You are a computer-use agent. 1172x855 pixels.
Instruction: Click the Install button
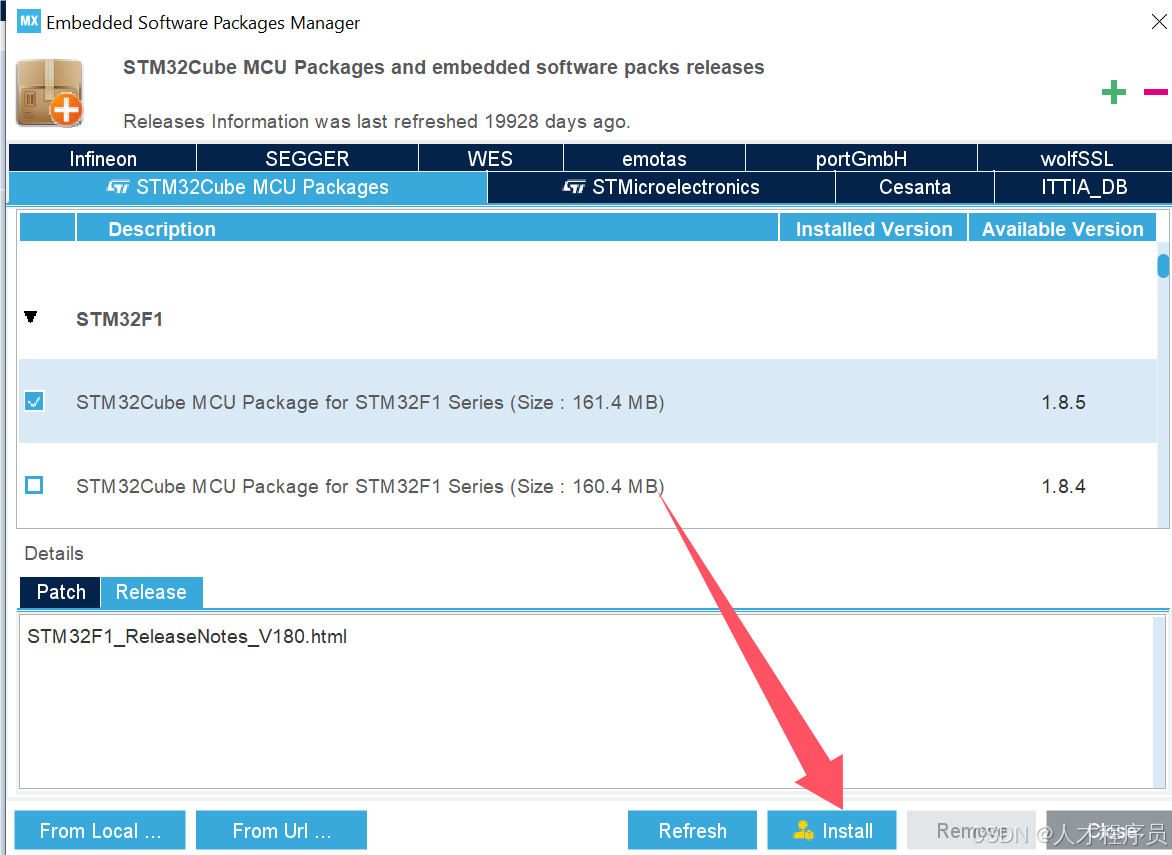[x=832, y=830]
